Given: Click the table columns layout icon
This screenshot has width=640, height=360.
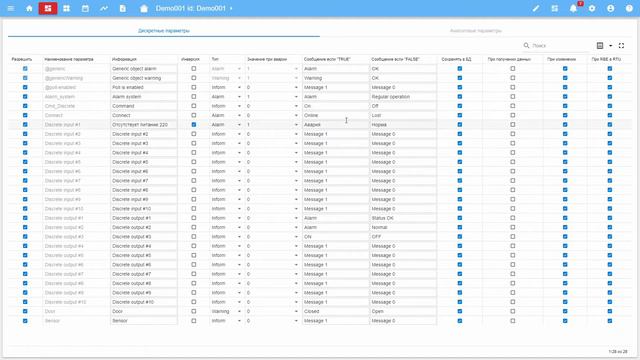Looking at the screenshot, I should [x=600, y=45].
